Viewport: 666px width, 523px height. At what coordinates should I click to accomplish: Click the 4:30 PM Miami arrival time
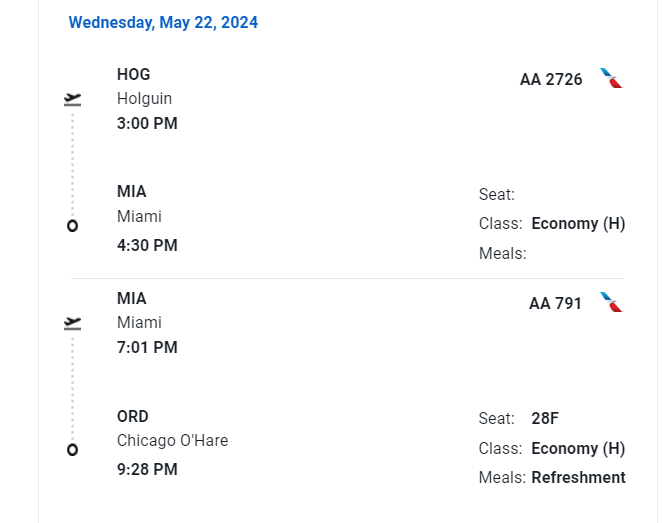147,245
